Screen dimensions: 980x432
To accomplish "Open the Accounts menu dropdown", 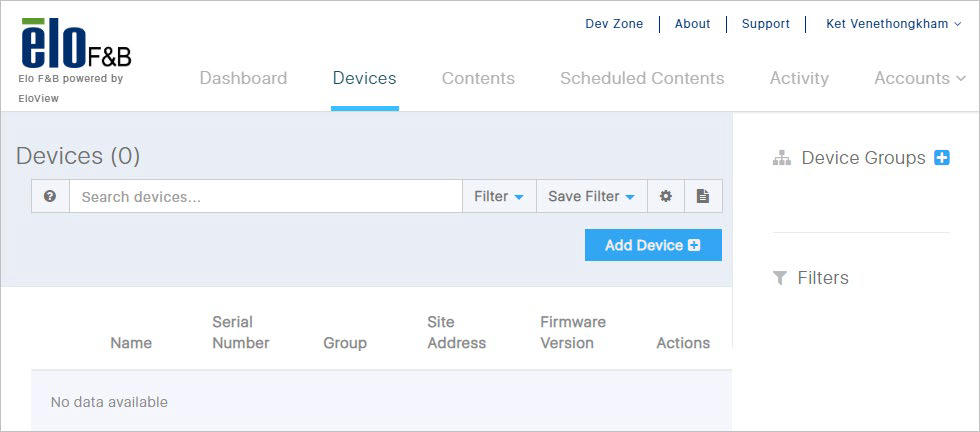I will [920, 78].
